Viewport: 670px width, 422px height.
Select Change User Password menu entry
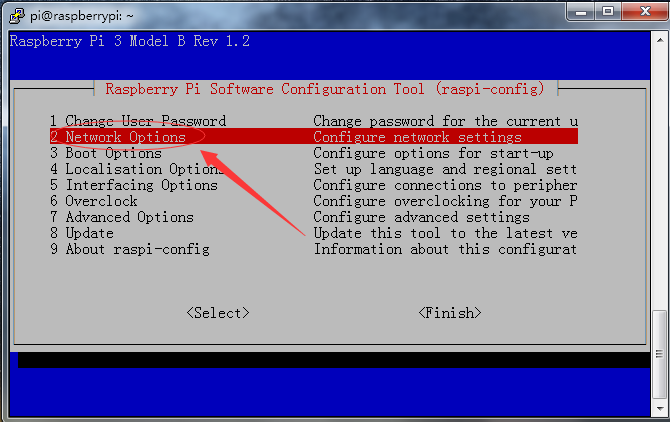pyautogui.click(x=138, y=121)
